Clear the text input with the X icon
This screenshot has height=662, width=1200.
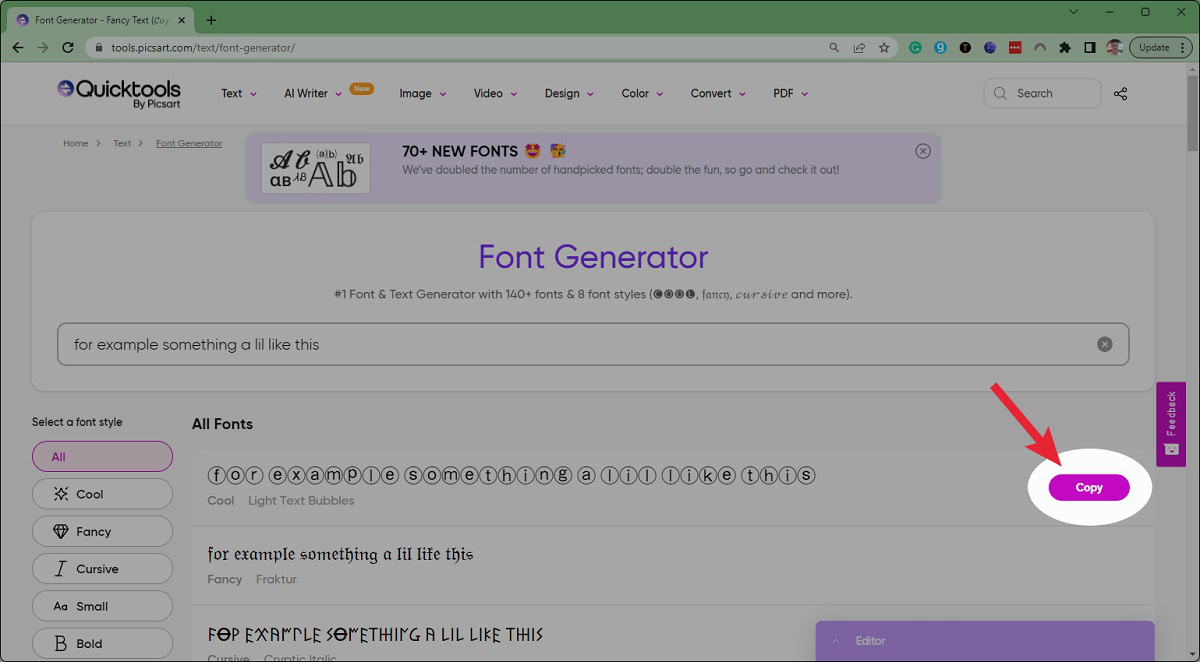(x=1105, y=344)
